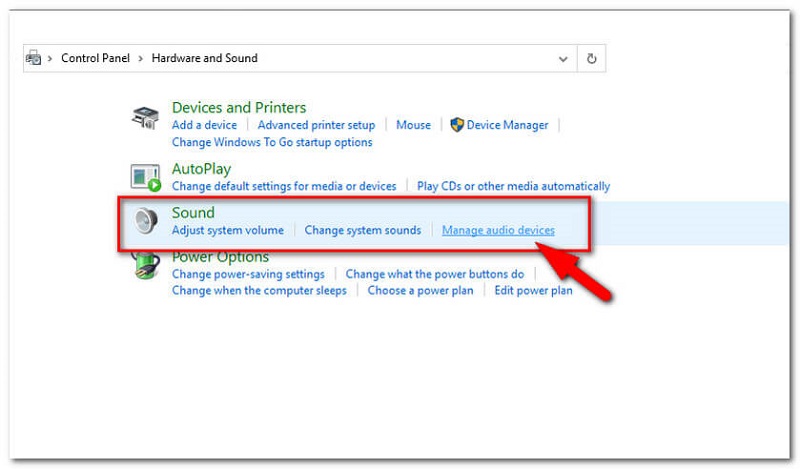Open Adjust system volume

227,230
